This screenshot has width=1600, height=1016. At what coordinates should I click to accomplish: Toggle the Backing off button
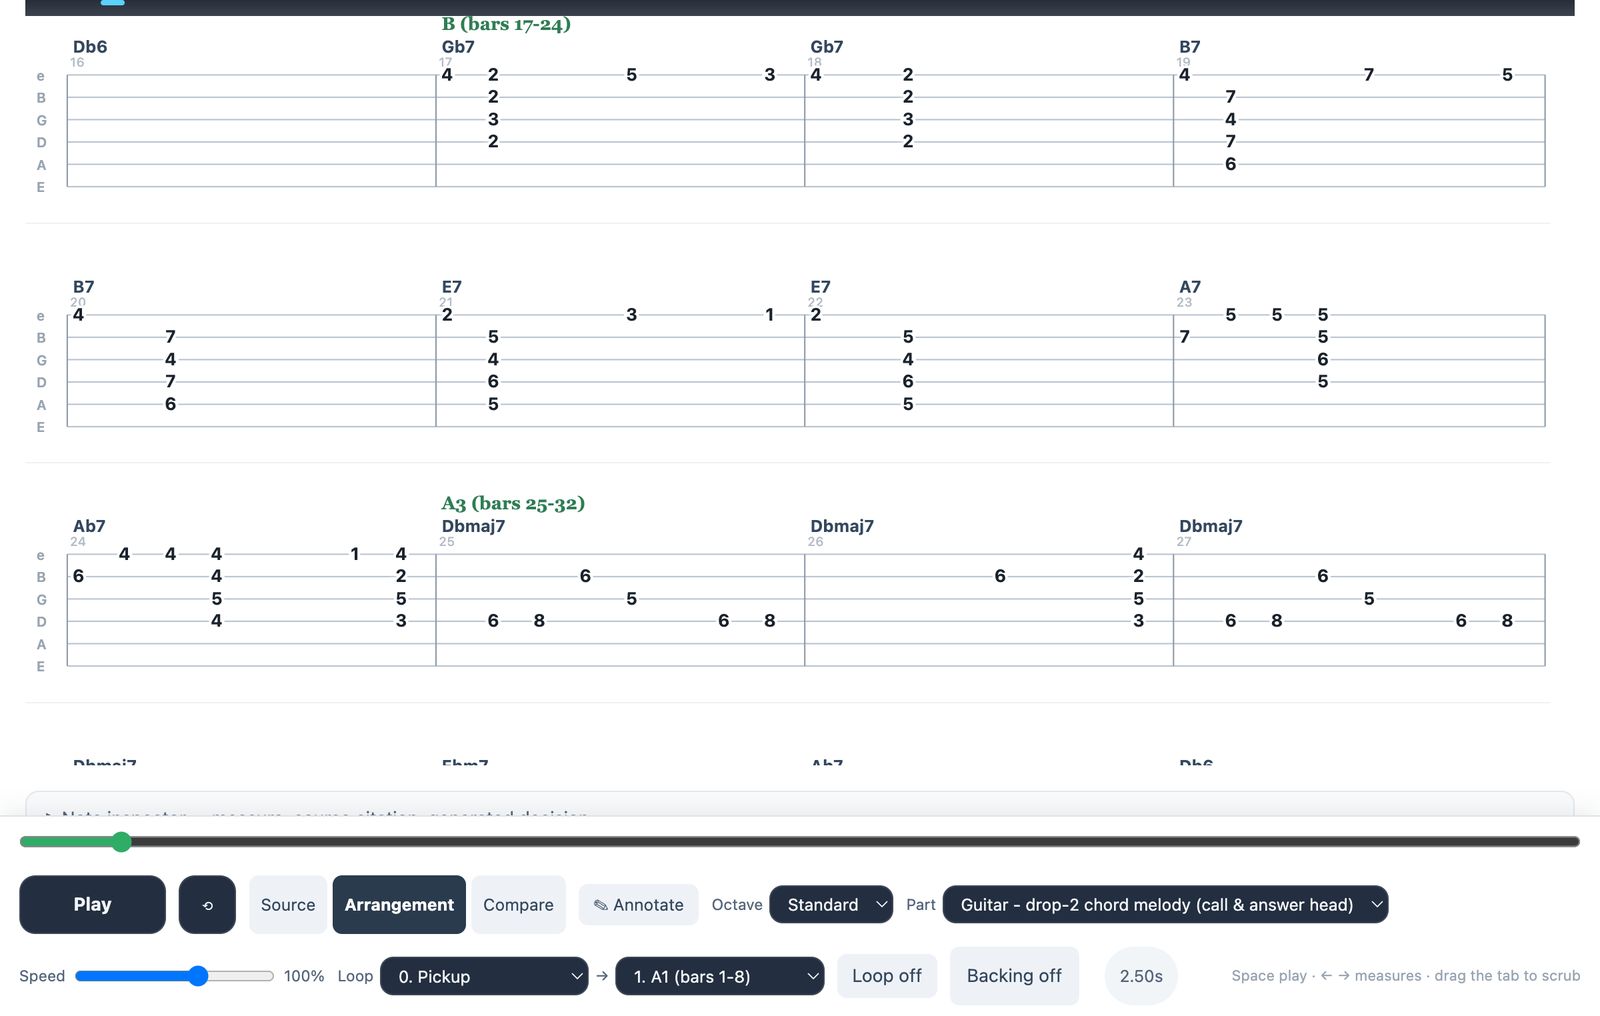(x=1014, y=976)
